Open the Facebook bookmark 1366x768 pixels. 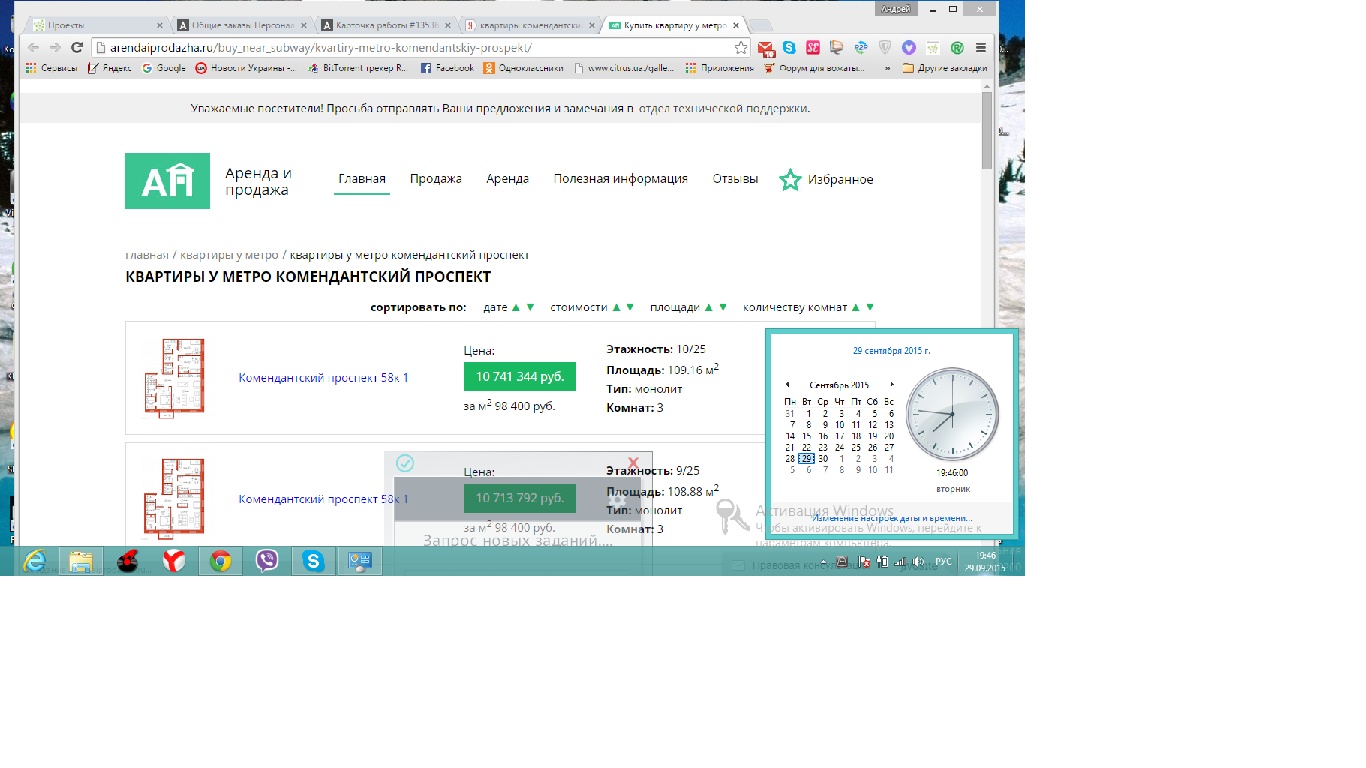click(x=447, y=68)
